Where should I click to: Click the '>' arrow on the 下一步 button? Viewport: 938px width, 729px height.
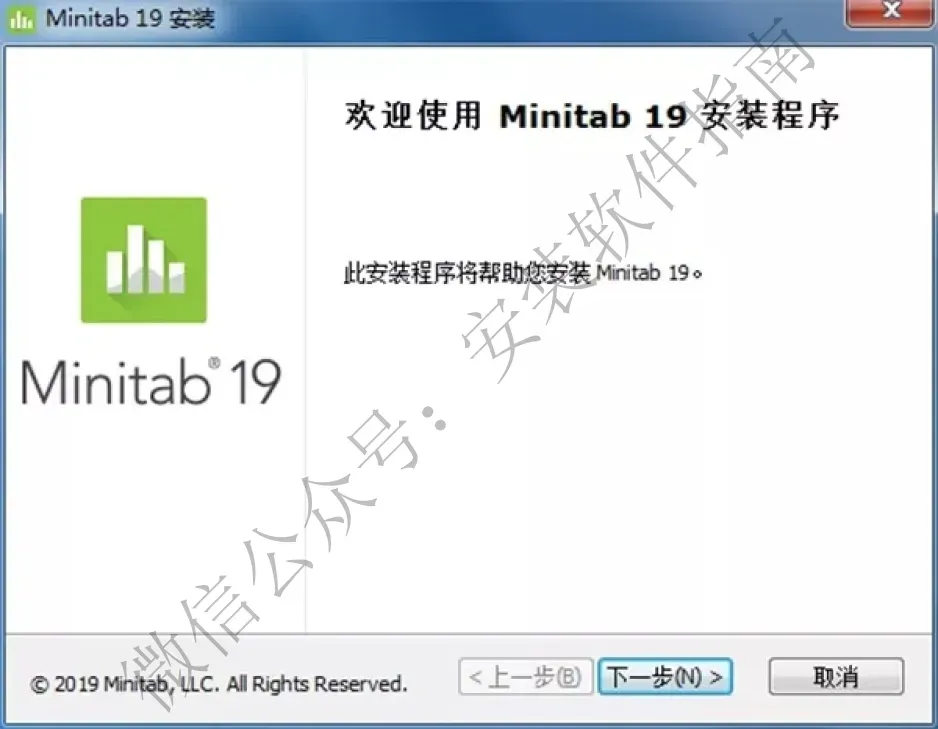pos(716,677)
